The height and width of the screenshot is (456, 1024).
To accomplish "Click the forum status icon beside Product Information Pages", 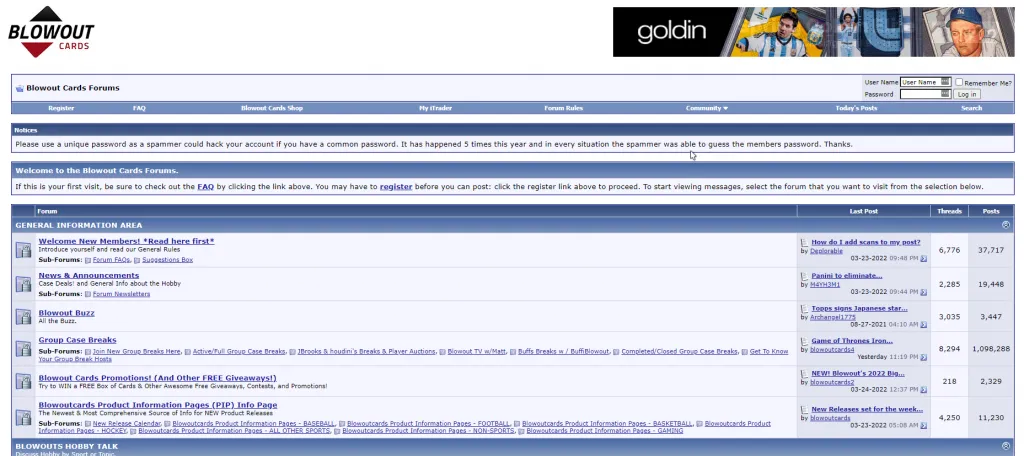I will (24, 417).
